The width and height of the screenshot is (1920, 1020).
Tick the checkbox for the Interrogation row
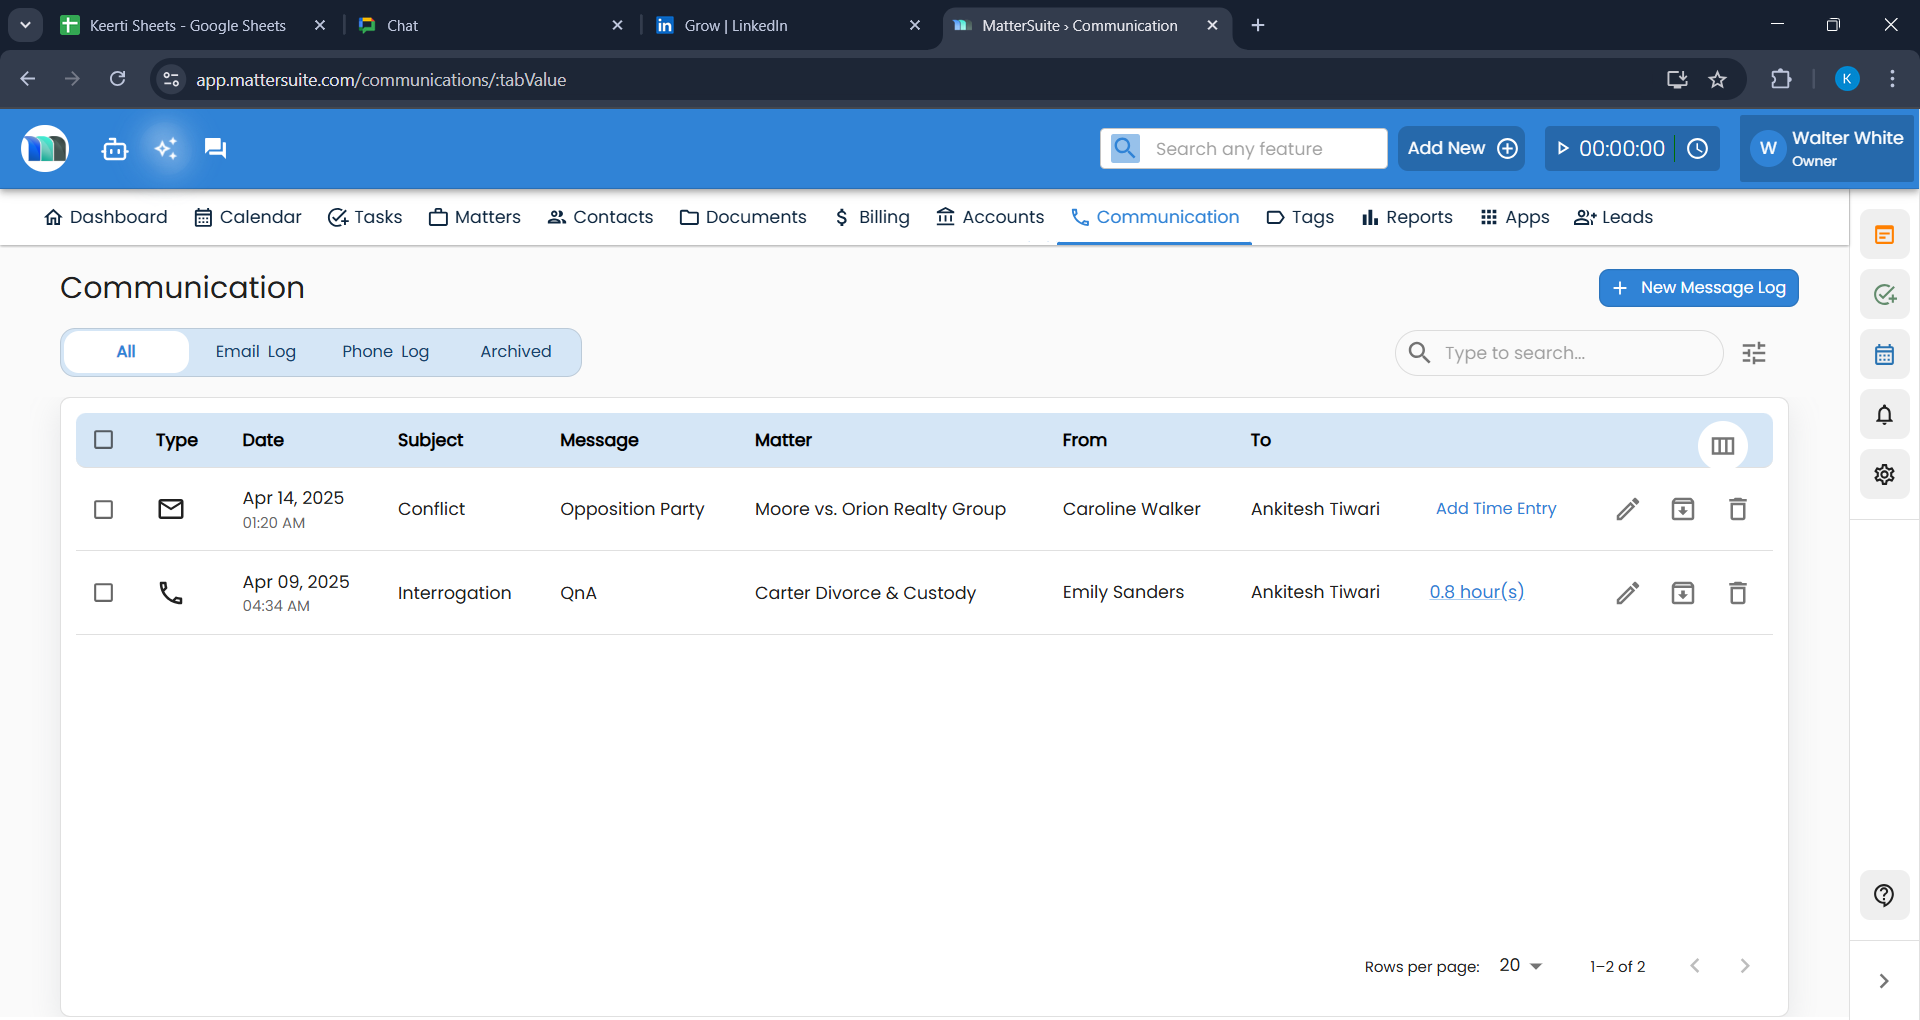click(103, 592)
